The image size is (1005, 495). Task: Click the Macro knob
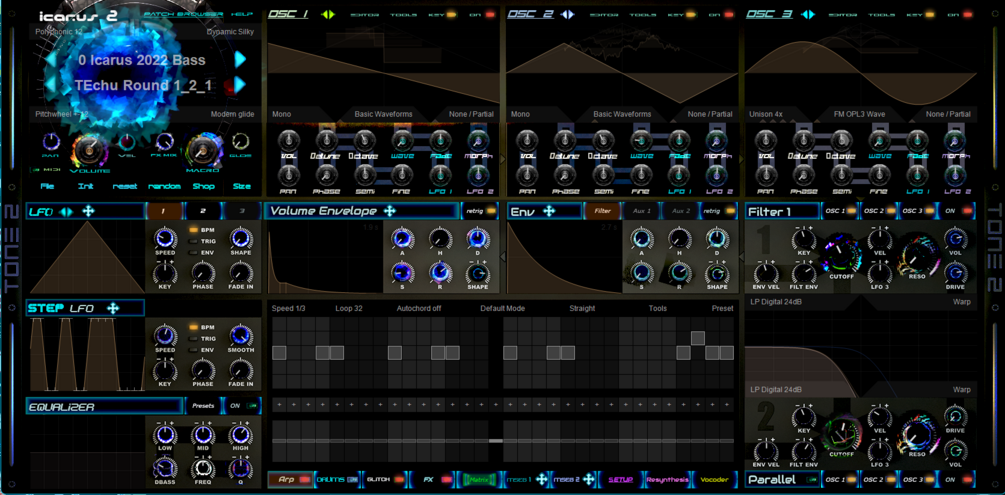tap(203, 149)
